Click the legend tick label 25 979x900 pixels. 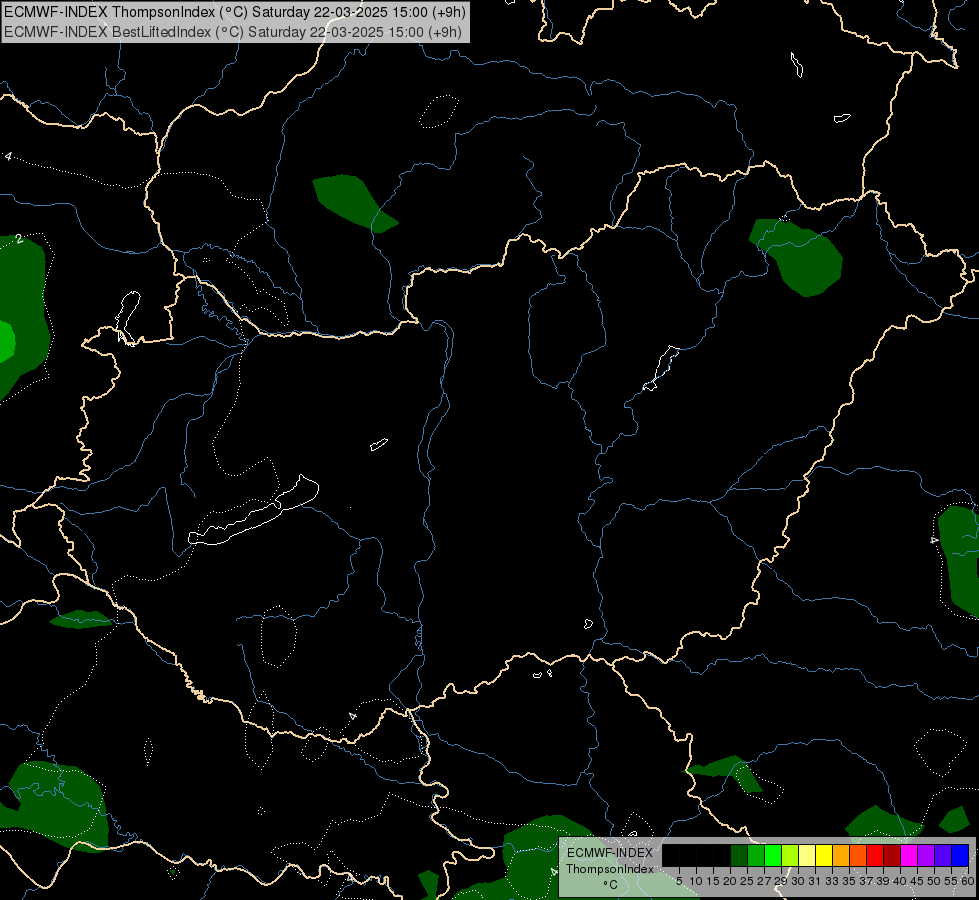[x=747, y=881]
